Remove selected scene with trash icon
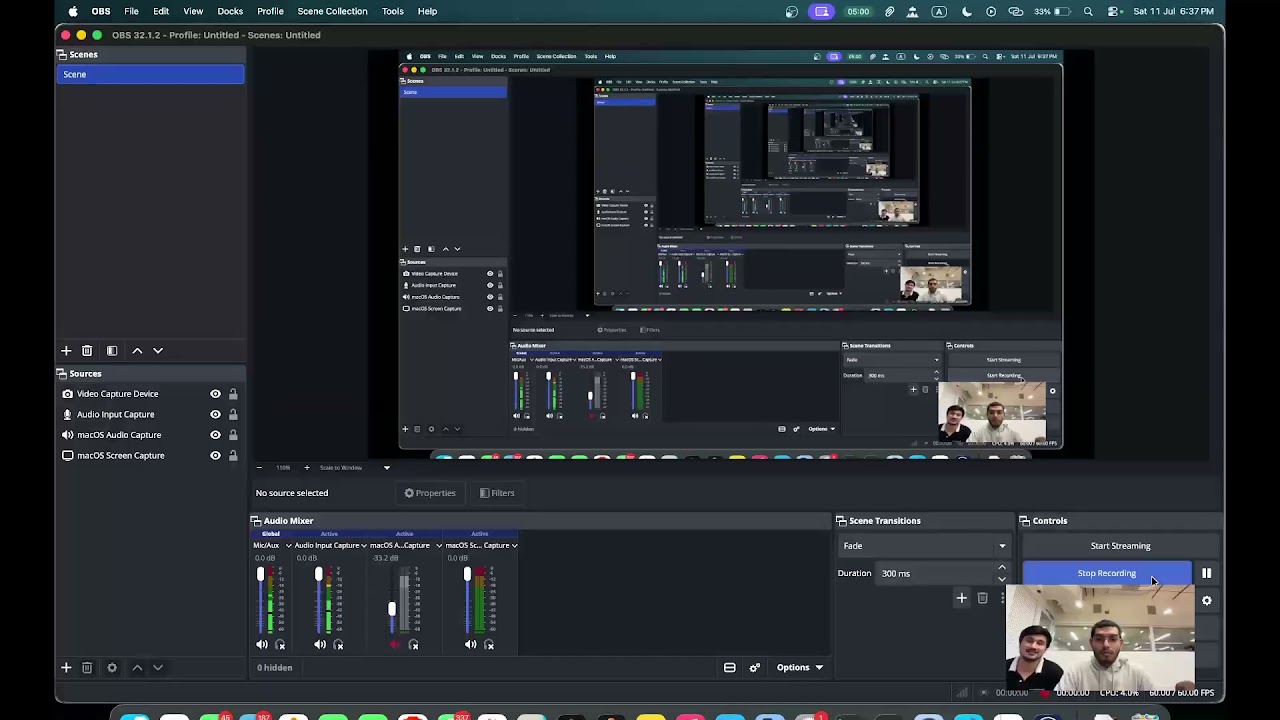This screenshot has width=1280, height=720. pos(87,351)
